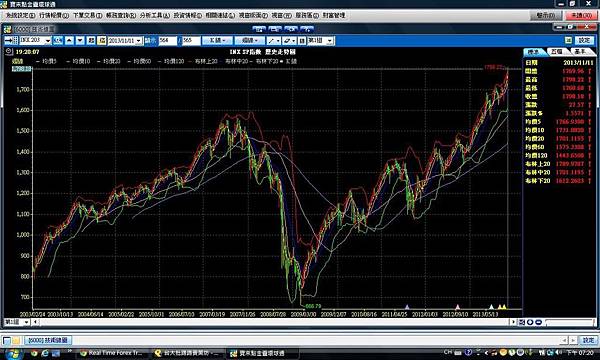Screen dimensions: 600x360
Task: Click the pink triangle marker on timeline
Action: [x=457, y=306]
